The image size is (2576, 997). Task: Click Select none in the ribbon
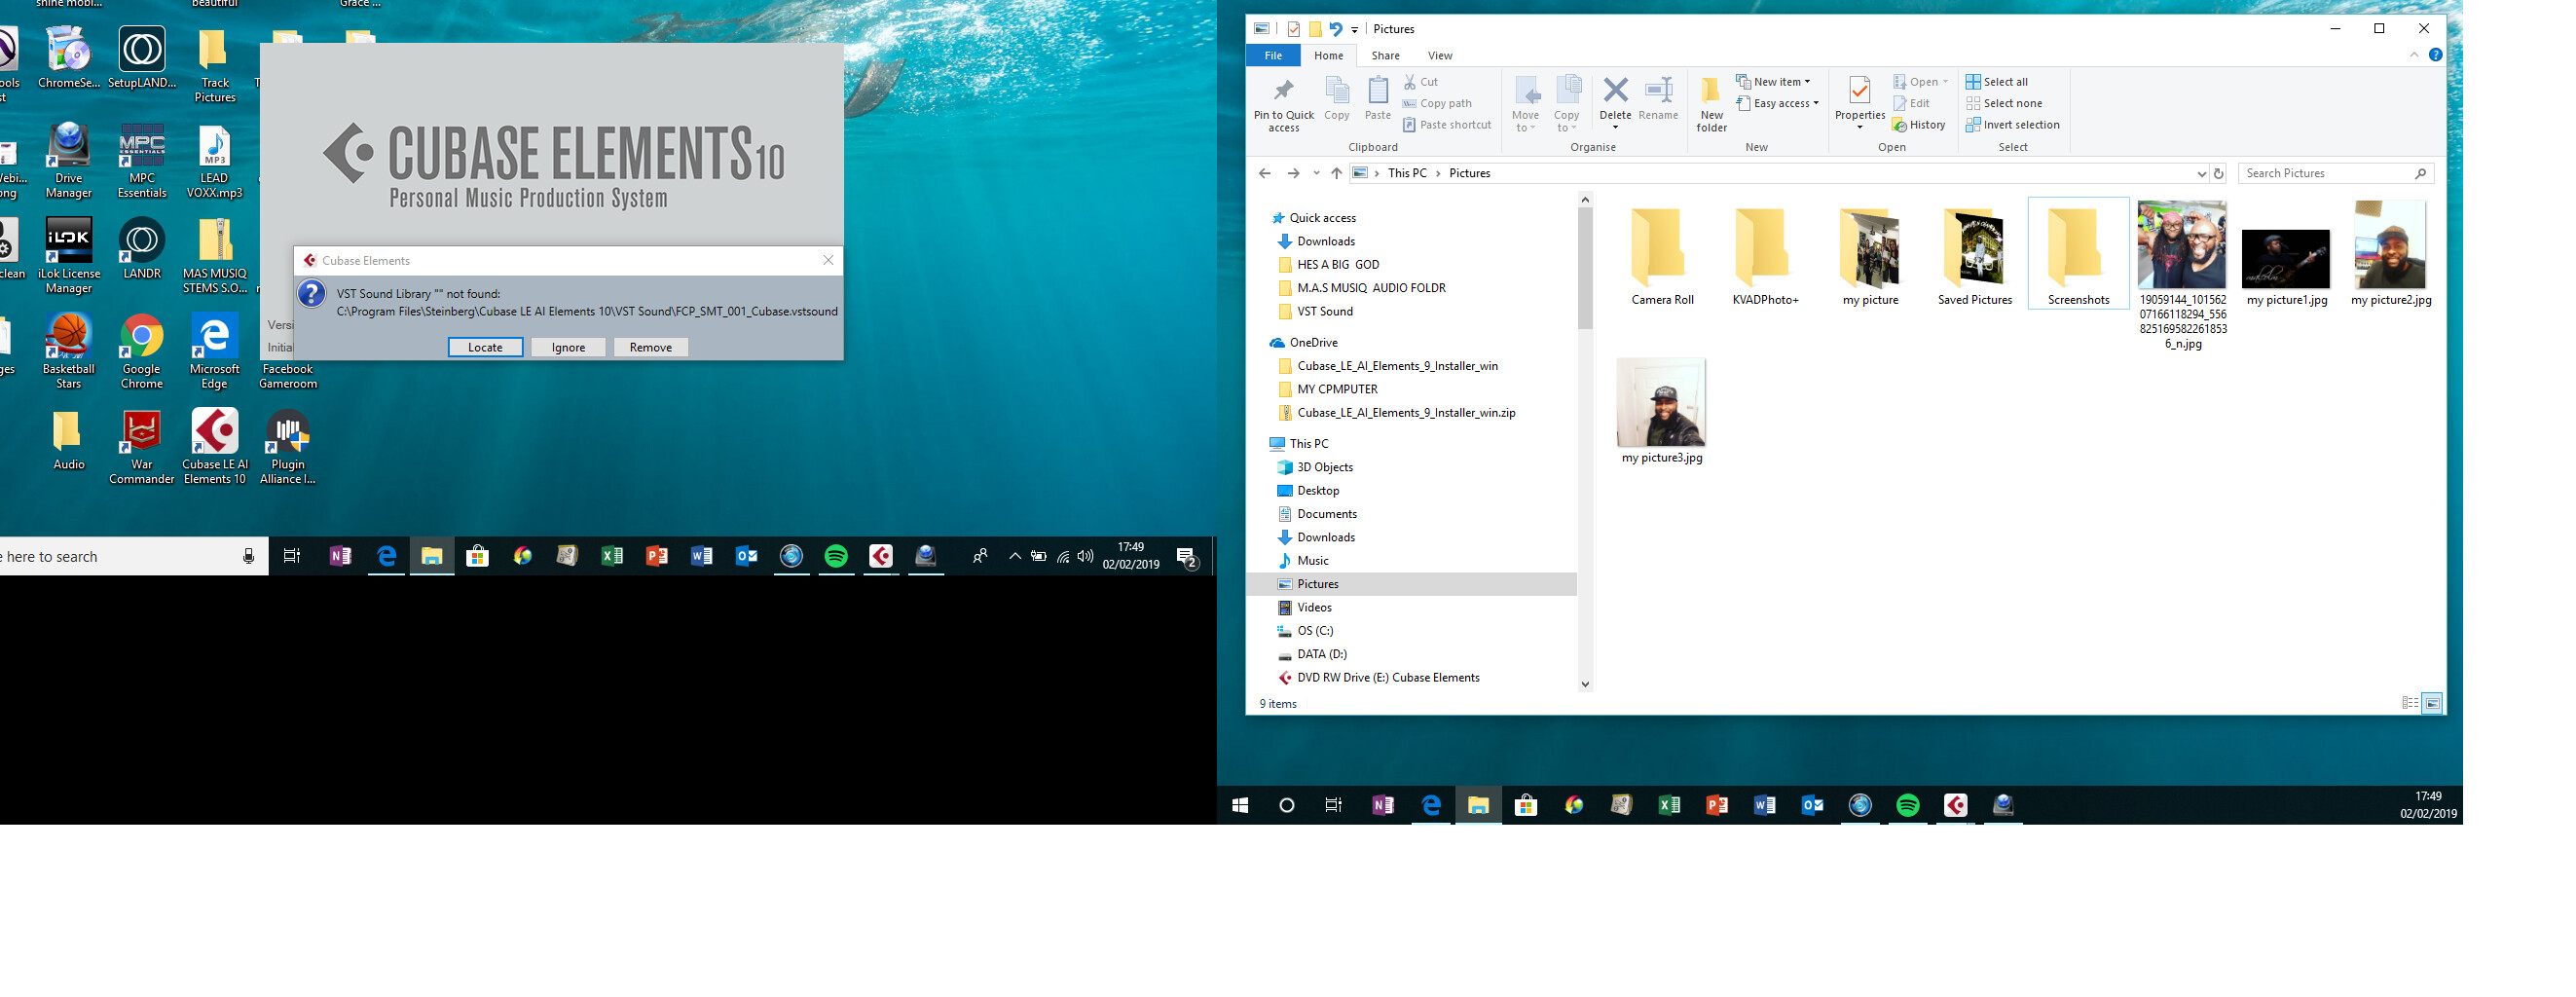[x=2004, y=103]
